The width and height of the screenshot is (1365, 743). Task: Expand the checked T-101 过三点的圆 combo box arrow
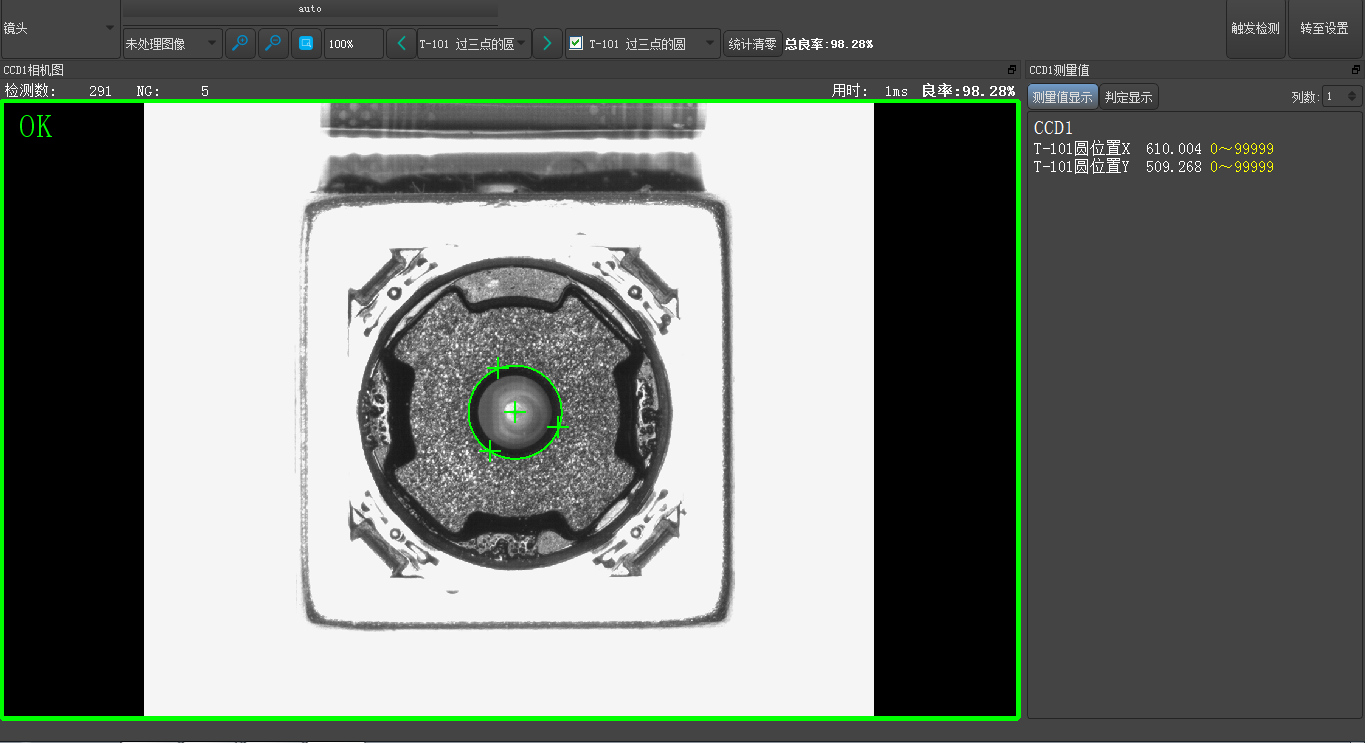710,44
